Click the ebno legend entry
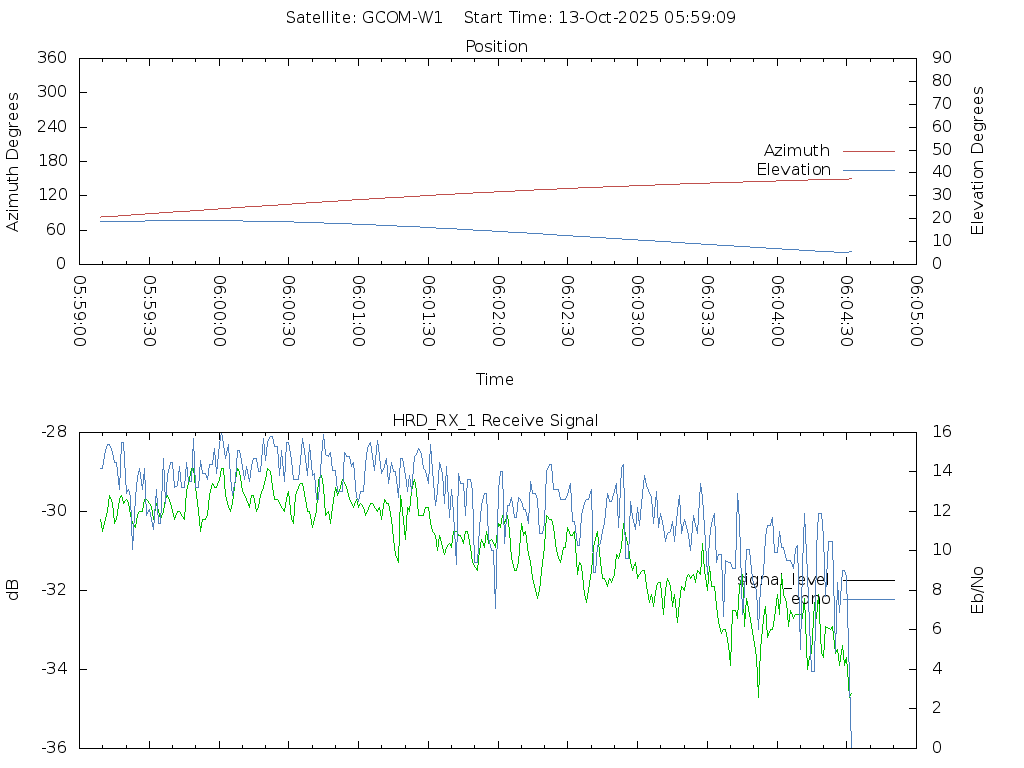 [810, 599]
